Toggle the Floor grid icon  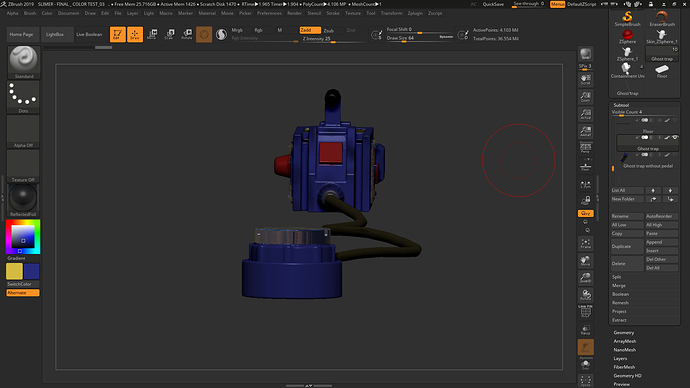(x=585, y=167)
